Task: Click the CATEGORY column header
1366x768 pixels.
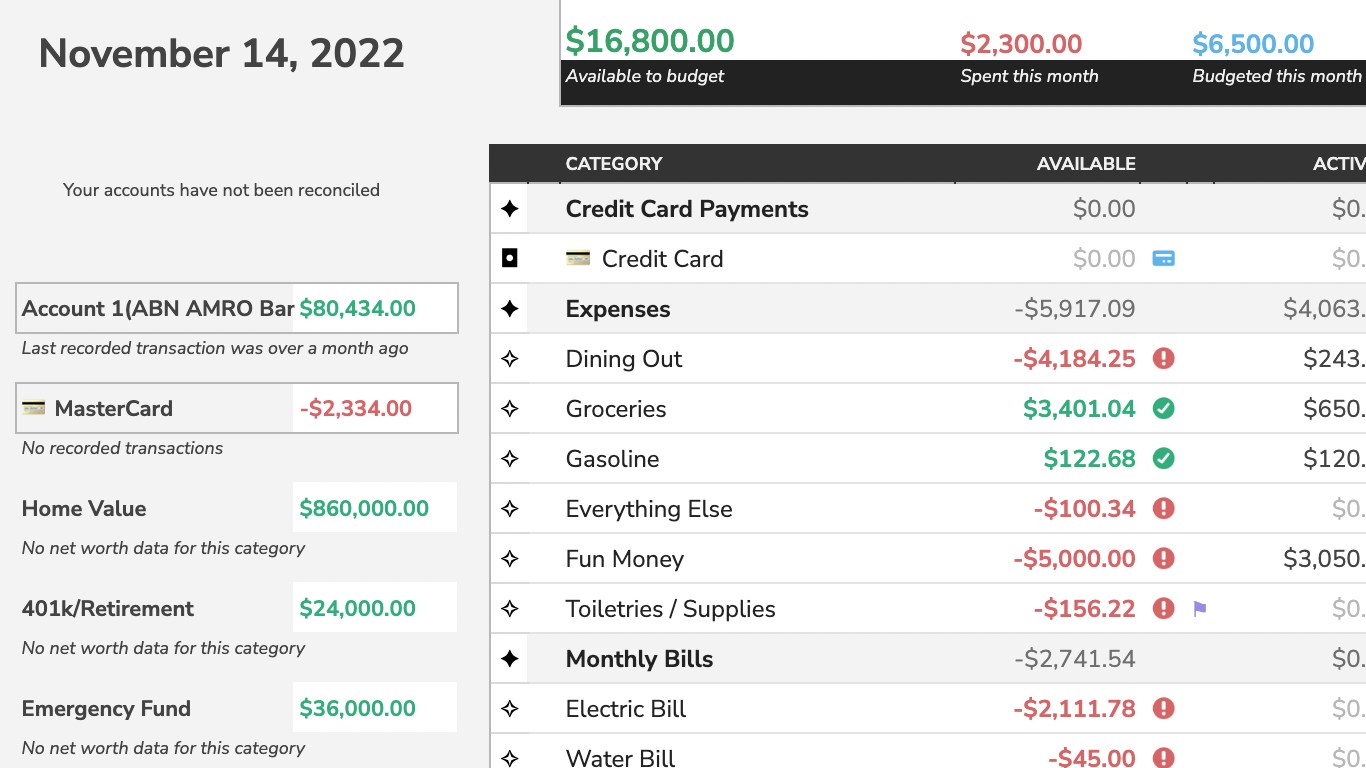Action: pos(614,164)
